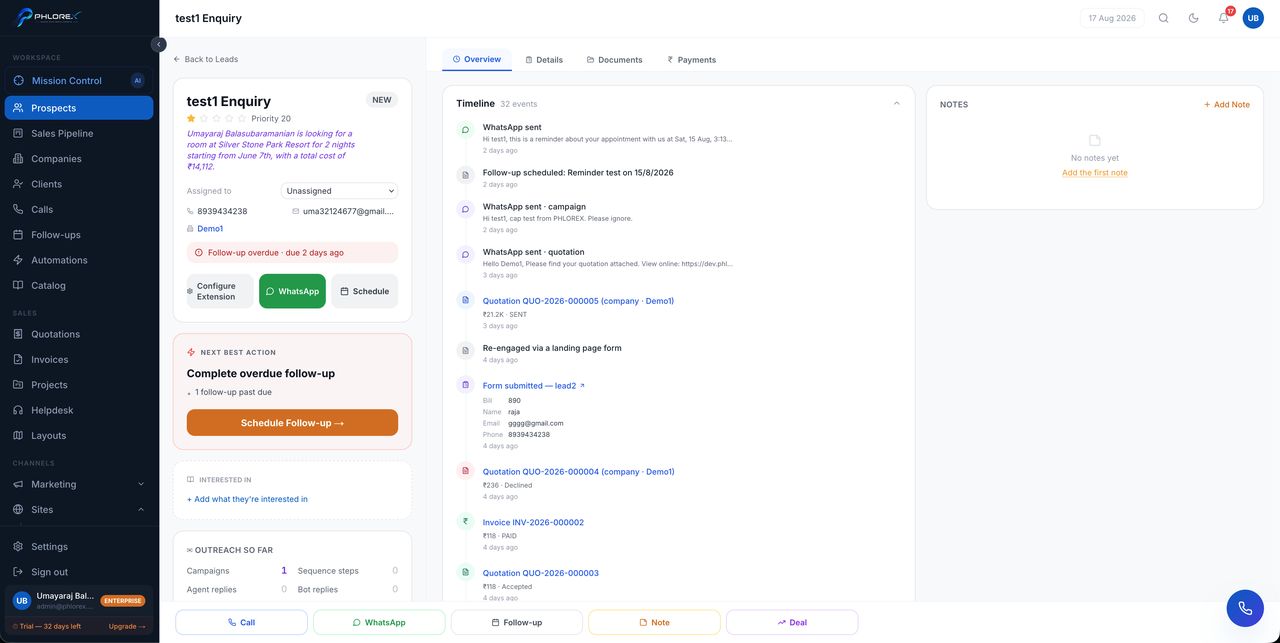Switch to the Documents tab
This screenshot has width=1280, height=643.
tap(614, 60)
